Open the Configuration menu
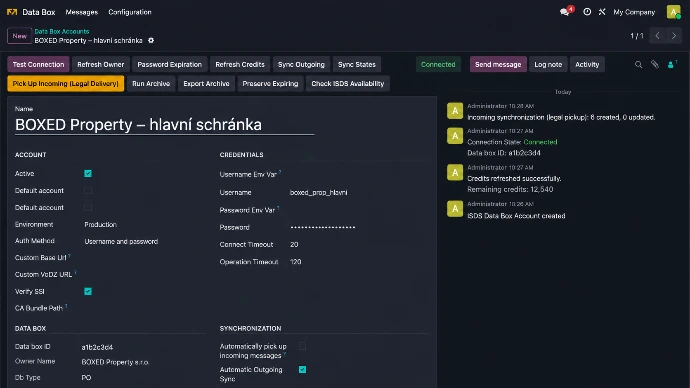 tap(130, 12)
